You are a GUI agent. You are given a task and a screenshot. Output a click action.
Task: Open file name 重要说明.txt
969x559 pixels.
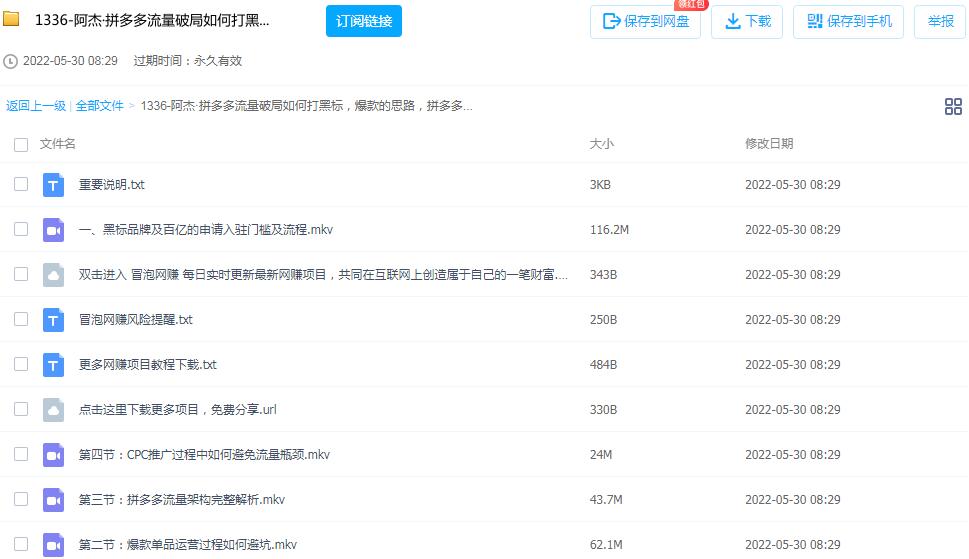(112, 185)
